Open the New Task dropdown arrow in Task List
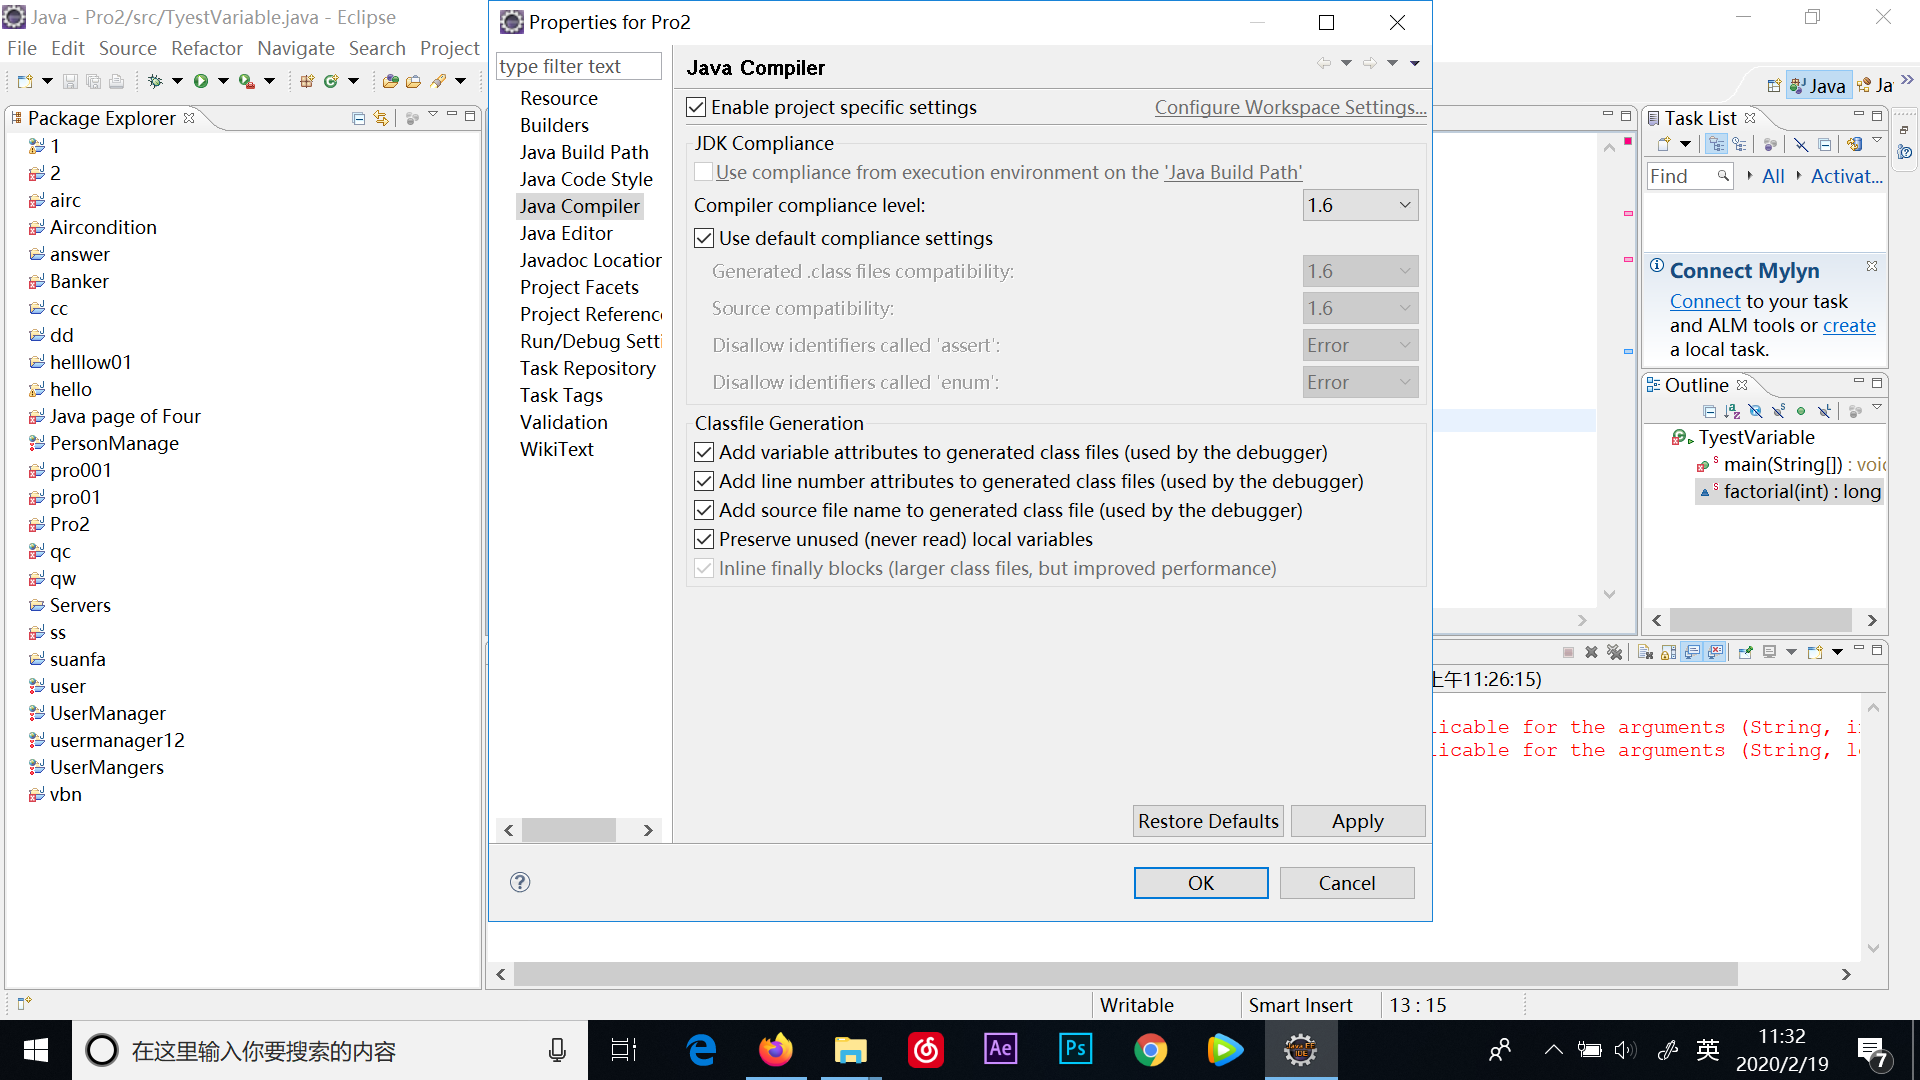Image resolution: width=1920 pixels, height=1080 pixels. [x=1685, y=145]
